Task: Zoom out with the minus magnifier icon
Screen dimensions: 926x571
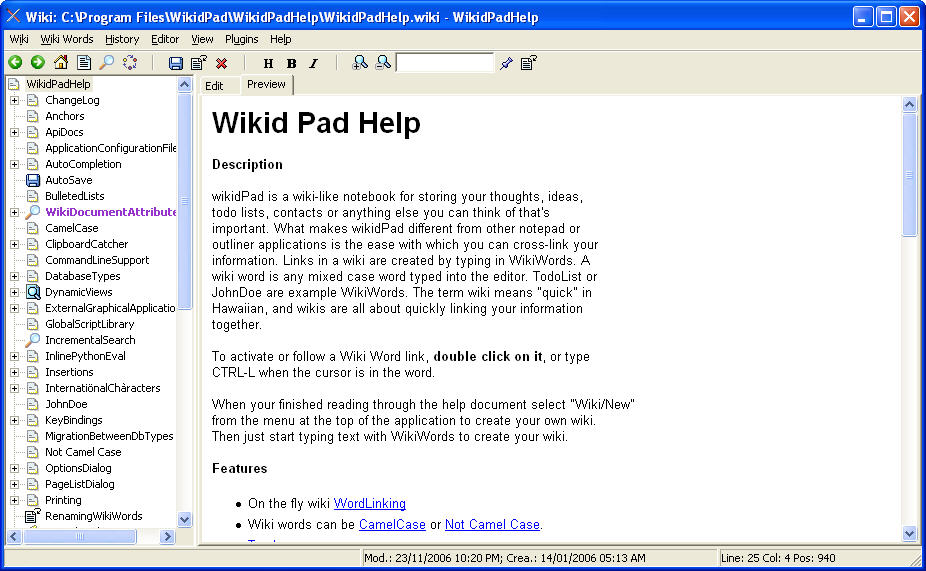Action: [383, 62]
